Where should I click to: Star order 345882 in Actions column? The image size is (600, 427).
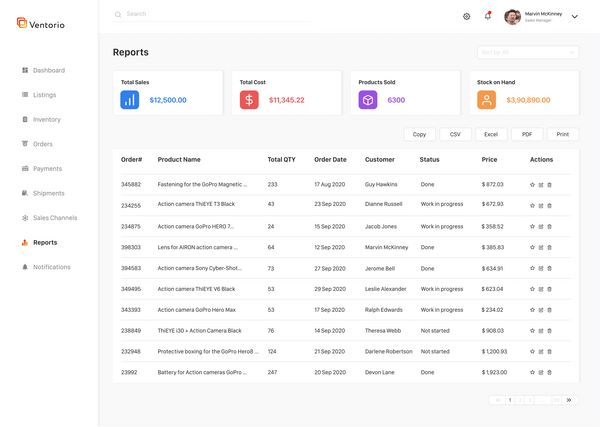533,185
